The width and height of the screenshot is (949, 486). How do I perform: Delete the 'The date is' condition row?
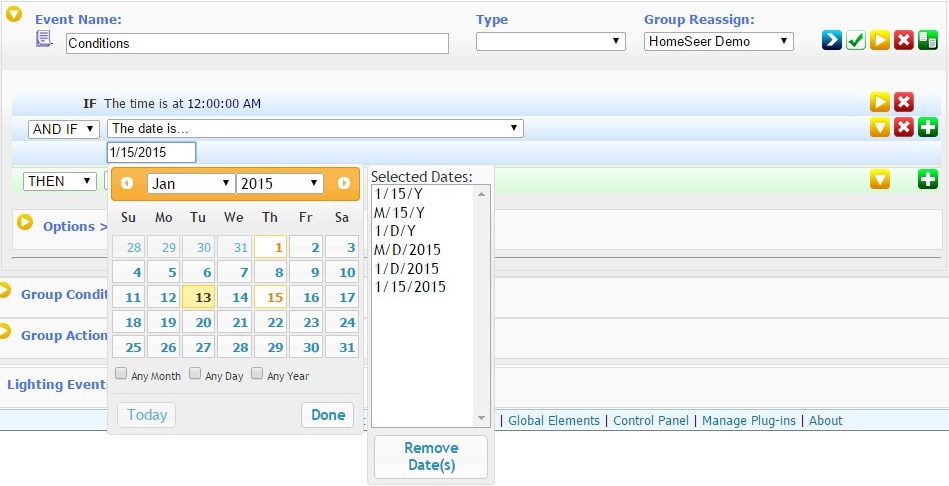(903, 128)
